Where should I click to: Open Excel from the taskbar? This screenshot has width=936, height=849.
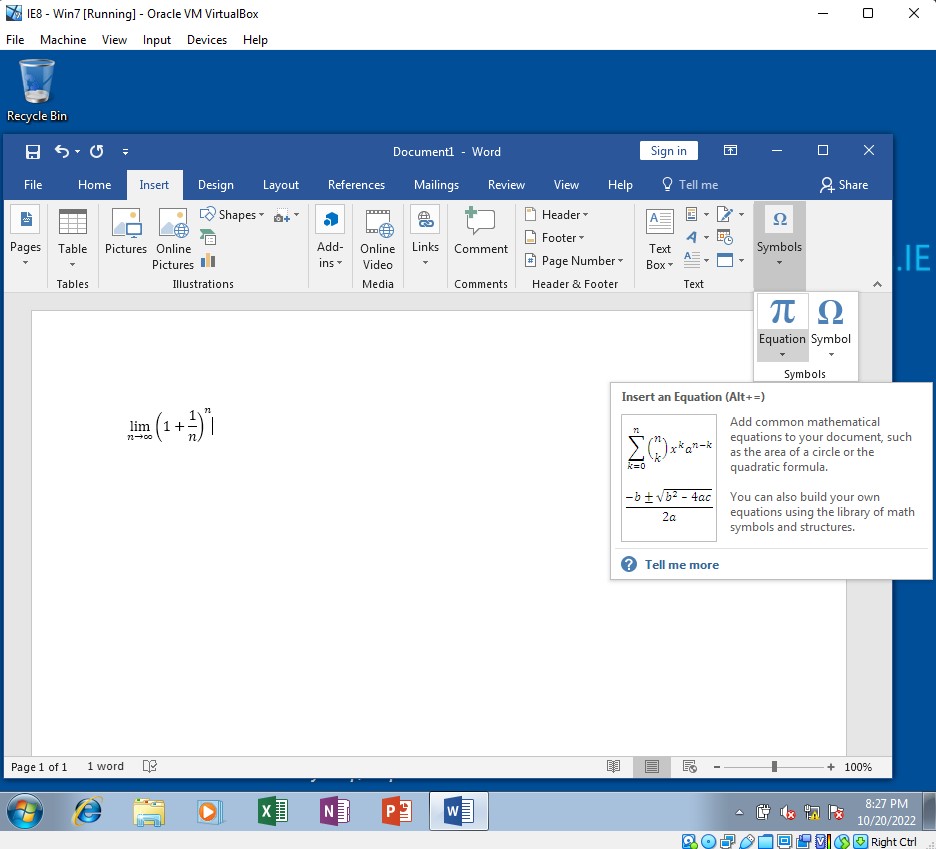pos(273,812)
